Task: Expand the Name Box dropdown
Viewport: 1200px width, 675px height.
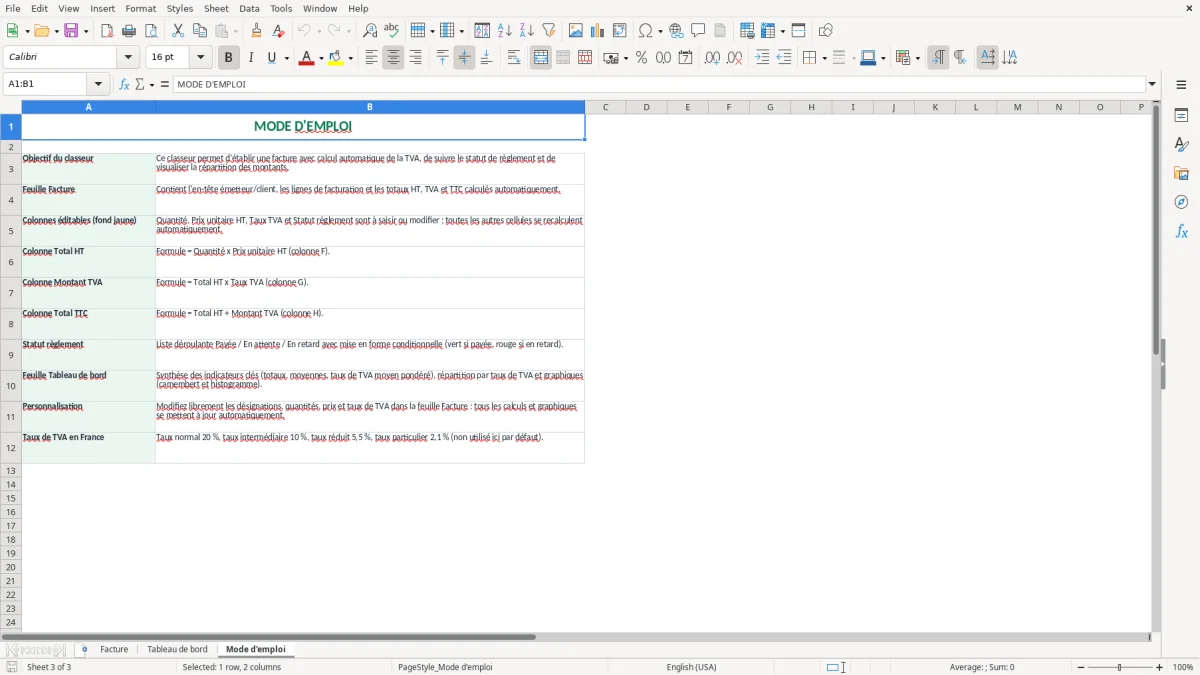Action: 98,84
